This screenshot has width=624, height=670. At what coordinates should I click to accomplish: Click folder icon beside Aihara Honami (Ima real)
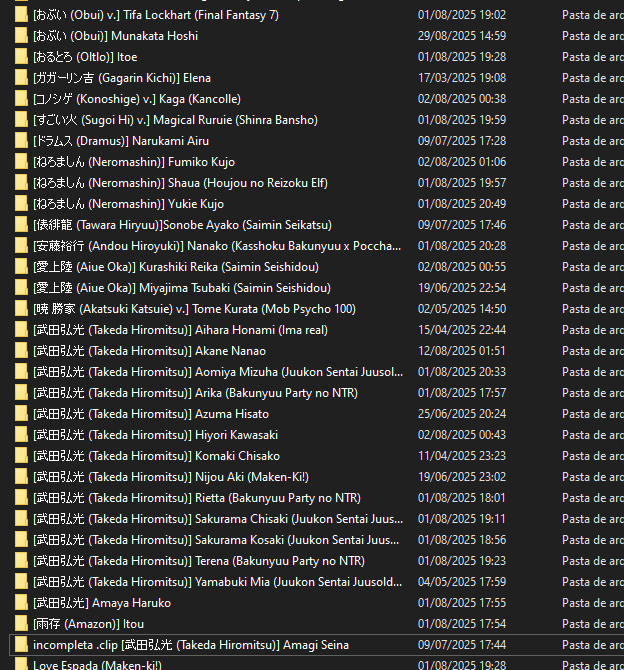(x=21, y=330)
